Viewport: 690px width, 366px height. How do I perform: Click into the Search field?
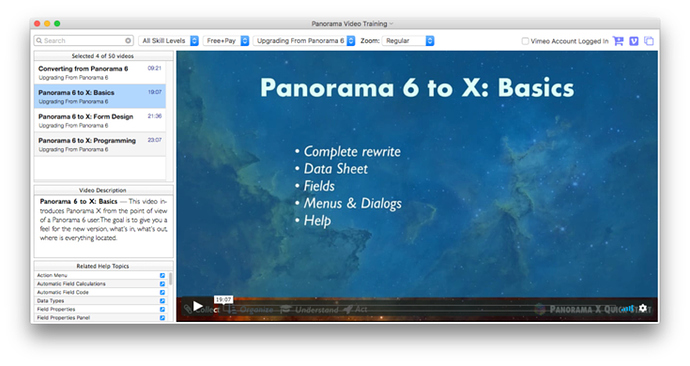(x=84, y=40)
